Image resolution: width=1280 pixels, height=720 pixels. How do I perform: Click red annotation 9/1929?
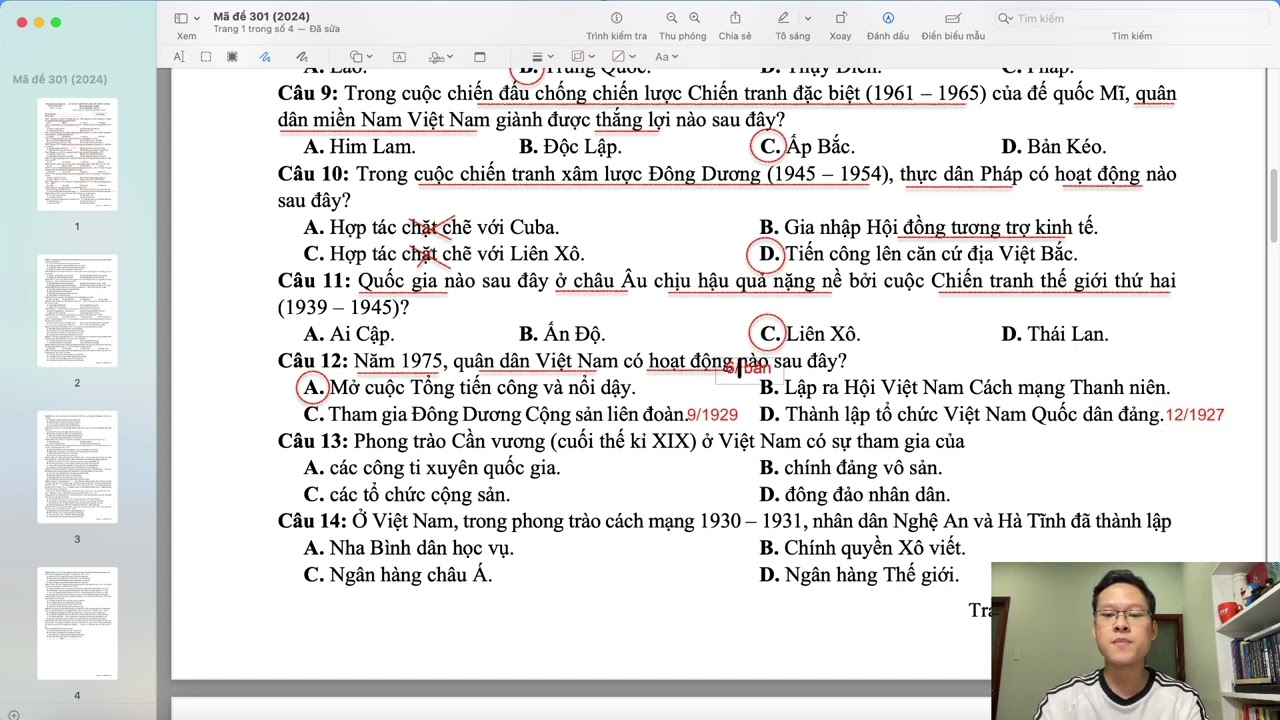click(712, 415)
